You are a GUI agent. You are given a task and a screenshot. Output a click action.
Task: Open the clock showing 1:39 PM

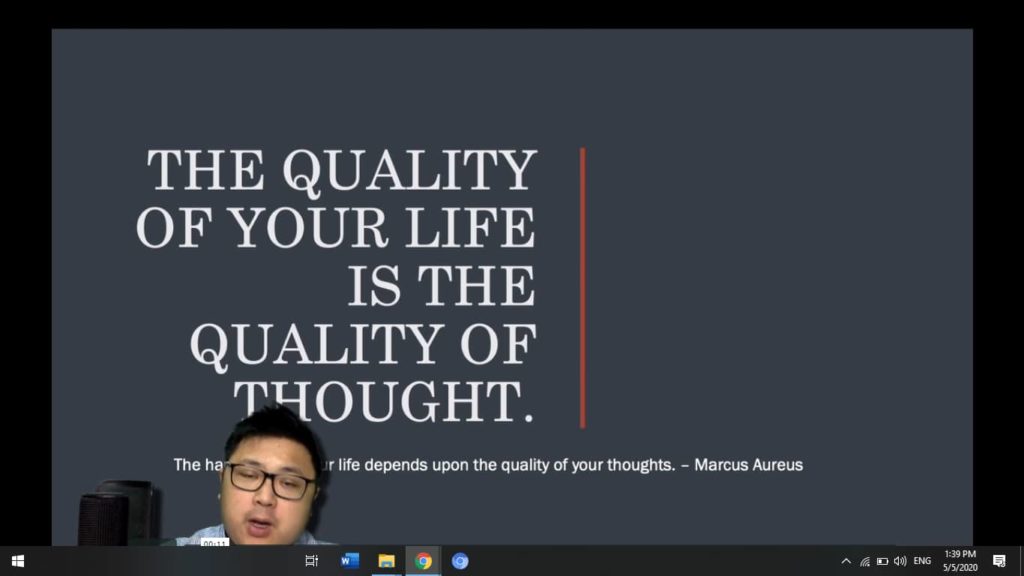[x=960, y=561]
